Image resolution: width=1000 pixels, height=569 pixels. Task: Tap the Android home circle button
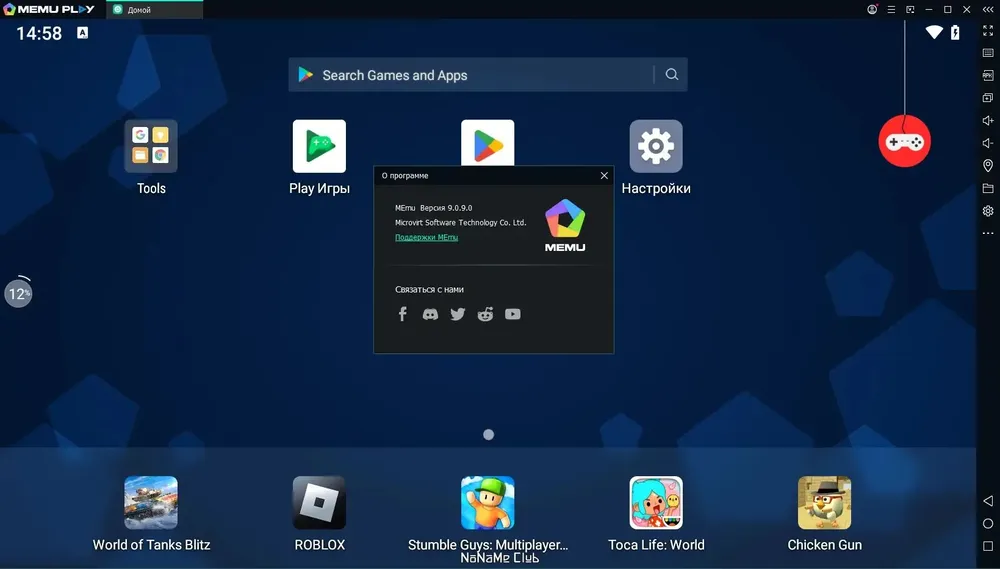pyautogui.click(x=988, y=524)
